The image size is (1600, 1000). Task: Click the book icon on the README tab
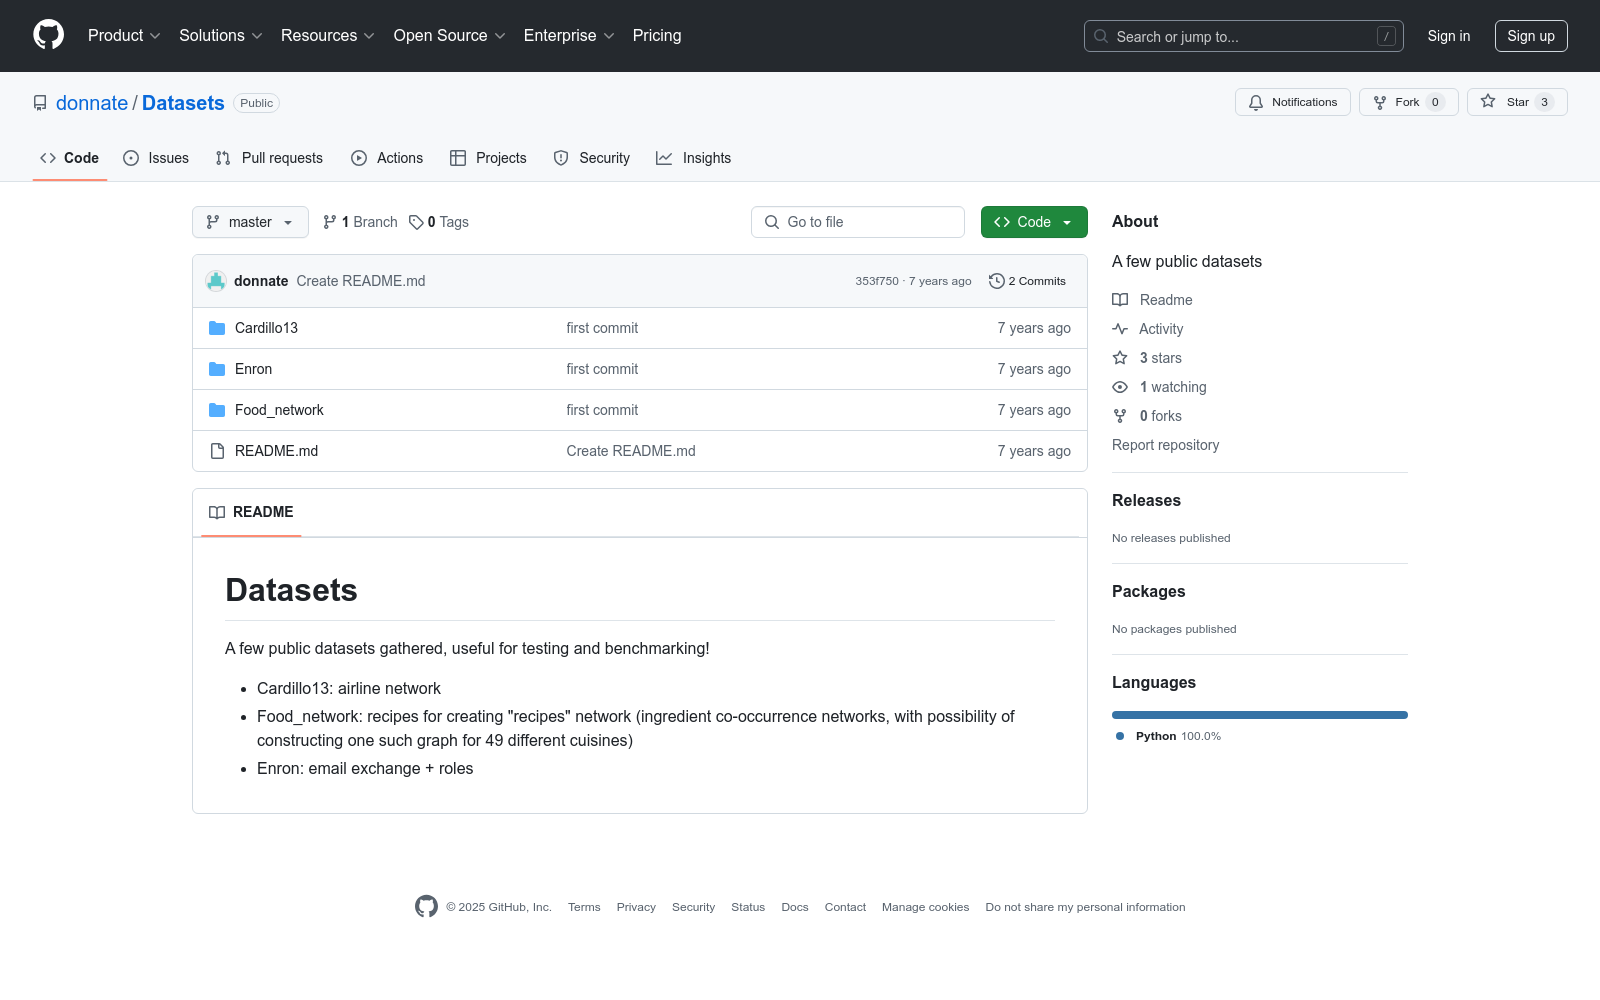click(x=217, y=512)
